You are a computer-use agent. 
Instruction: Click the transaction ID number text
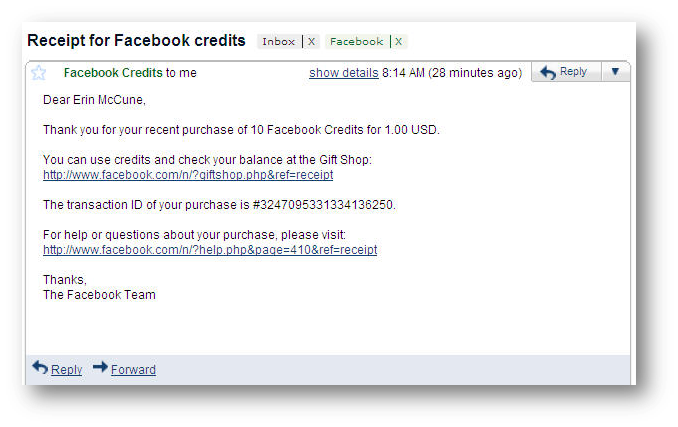click(324, 205)
